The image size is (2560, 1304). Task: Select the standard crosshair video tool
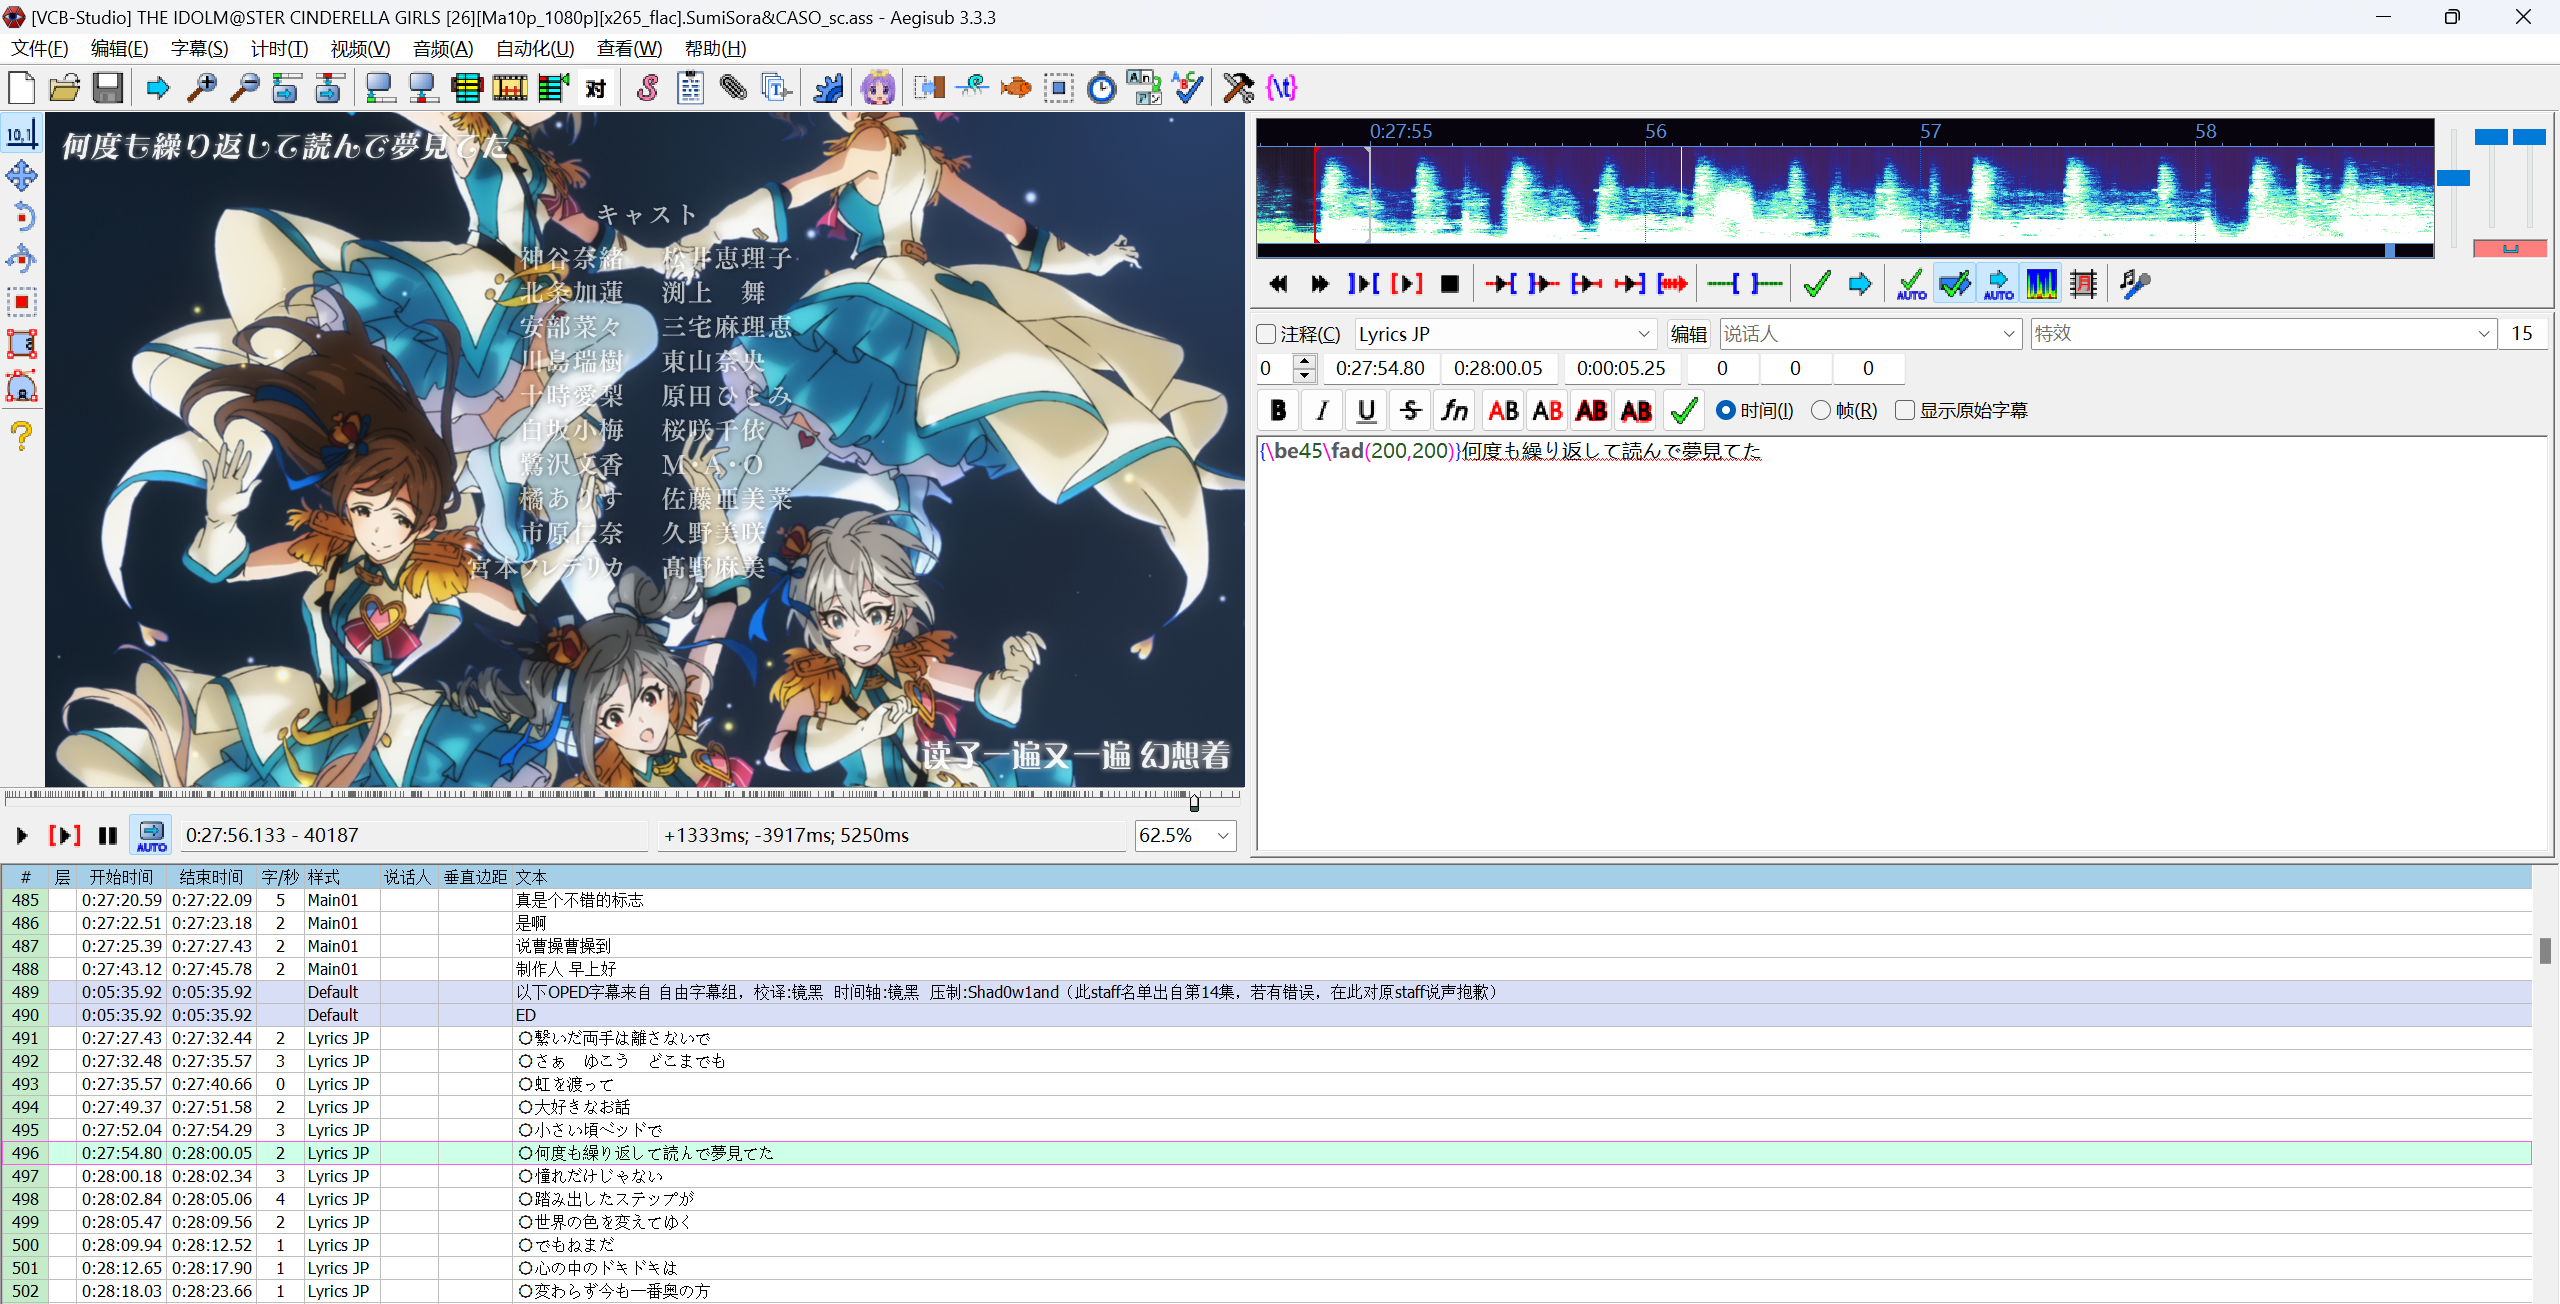(22, 134)
